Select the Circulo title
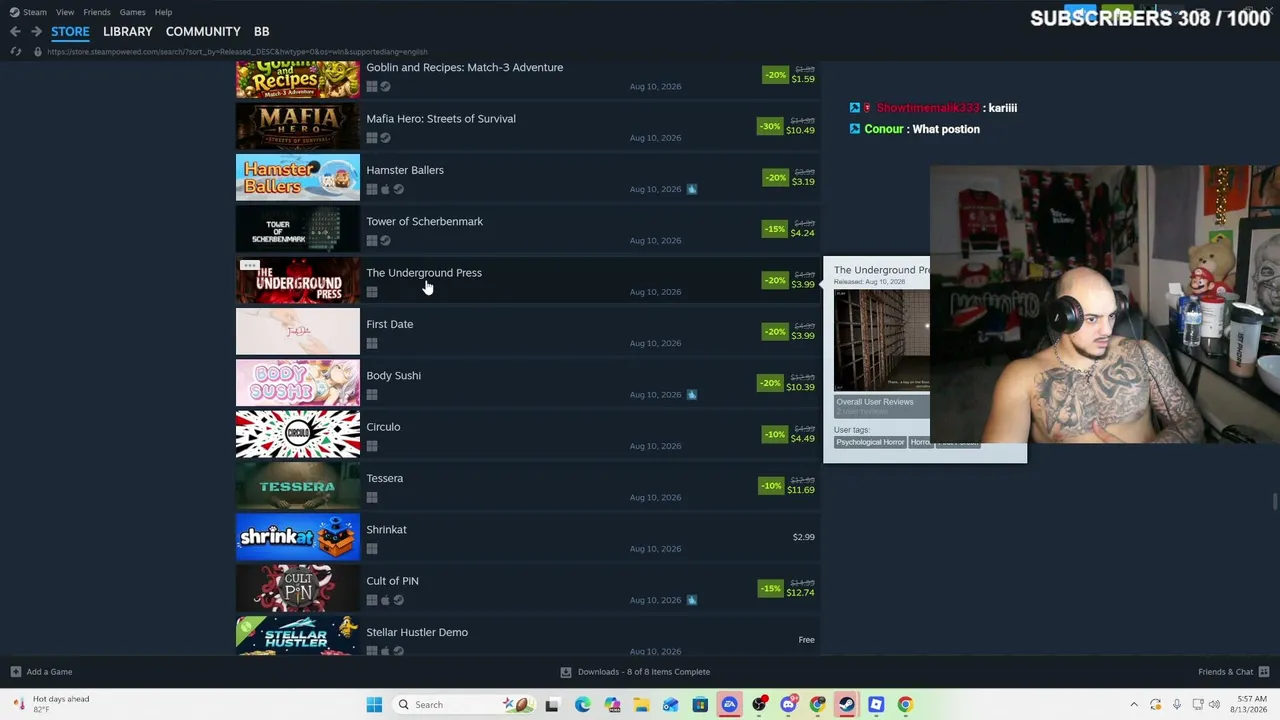The width and height of the screenshot is (1280, 720). [383, 426]
